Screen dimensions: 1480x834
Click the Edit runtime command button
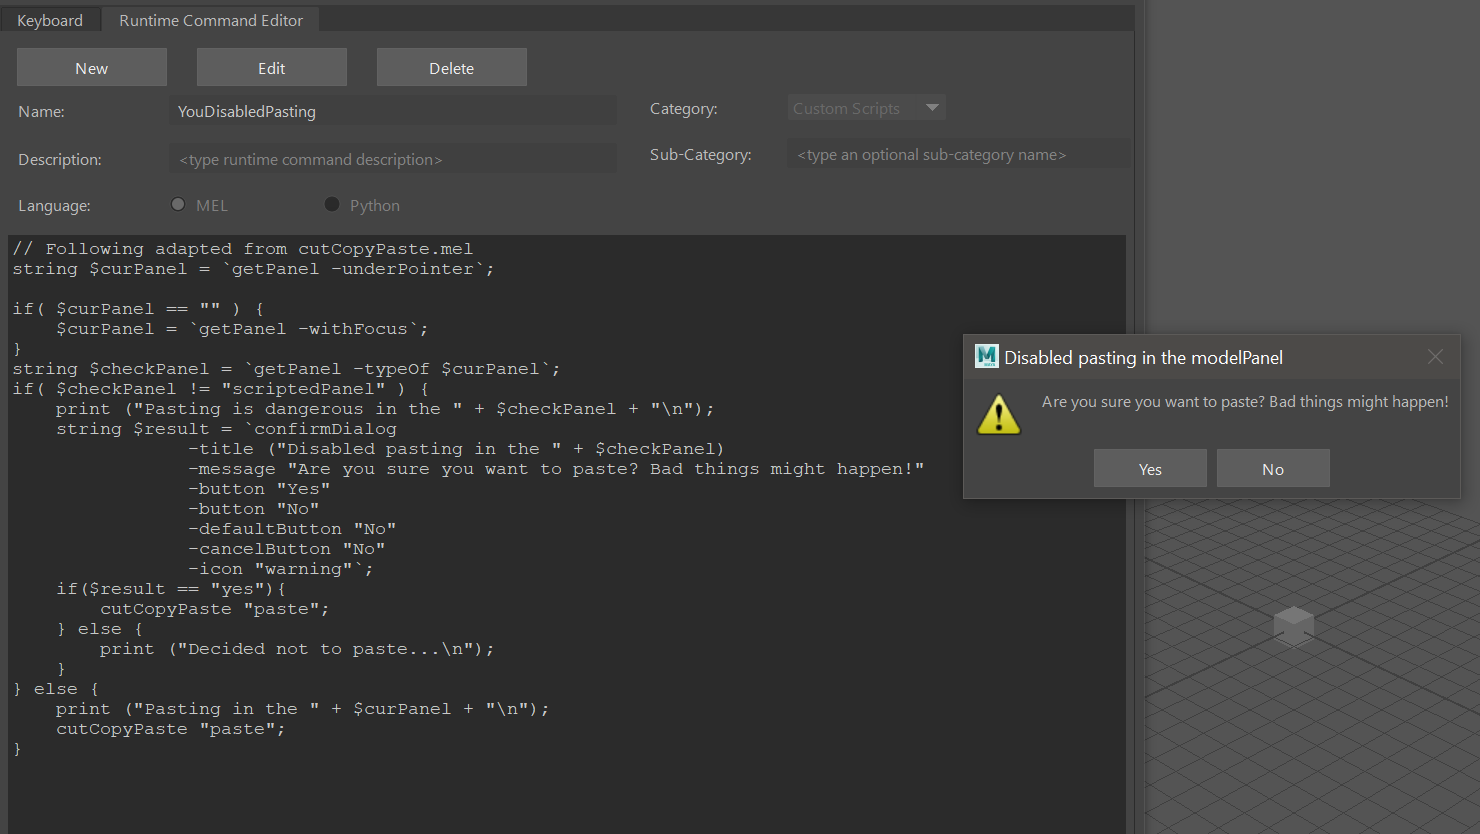(x=272, y=68)
